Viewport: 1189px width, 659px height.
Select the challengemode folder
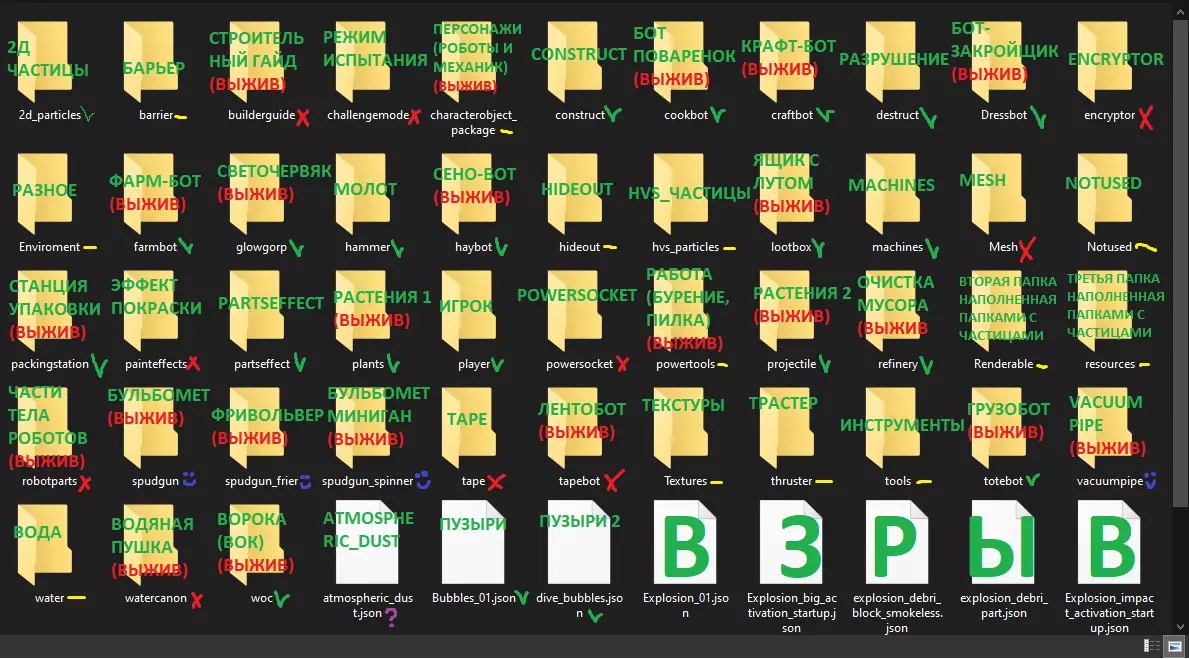tap(365, 62)
